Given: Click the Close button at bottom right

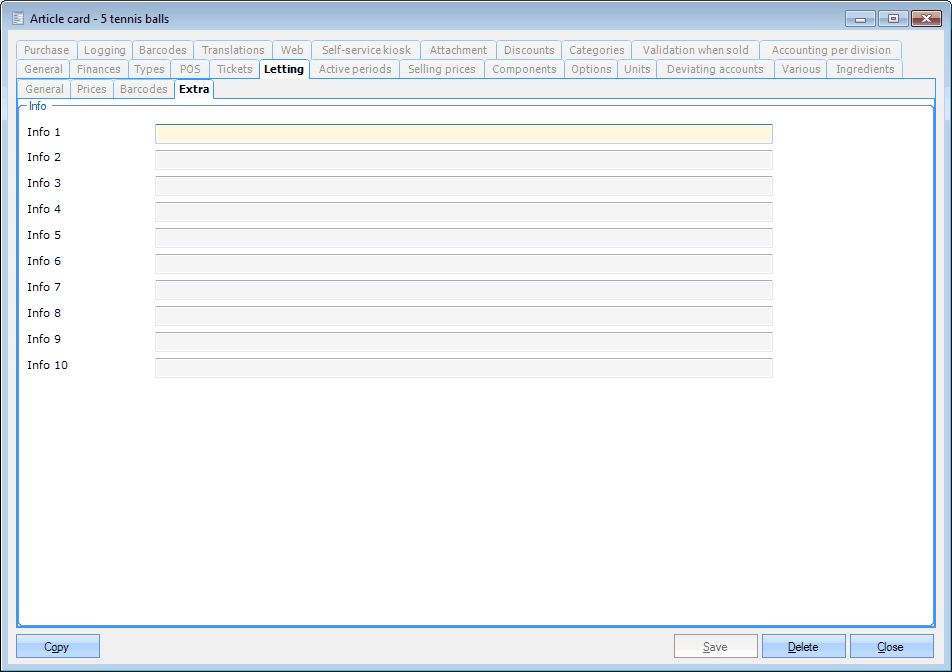Looking at the screenshot, I should click(x=891, y=647).
